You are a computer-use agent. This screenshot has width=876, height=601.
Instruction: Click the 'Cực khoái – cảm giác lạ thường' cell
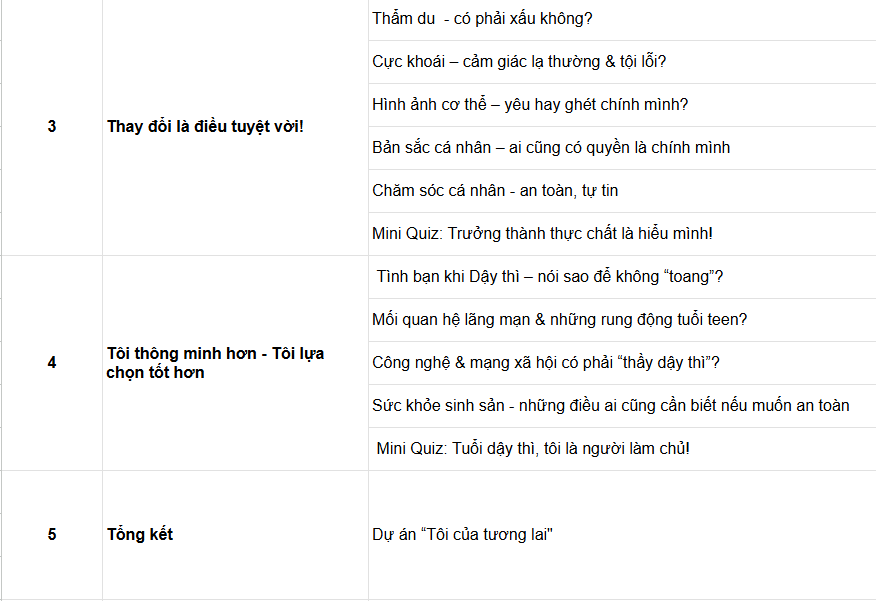(x=622, y=62)
